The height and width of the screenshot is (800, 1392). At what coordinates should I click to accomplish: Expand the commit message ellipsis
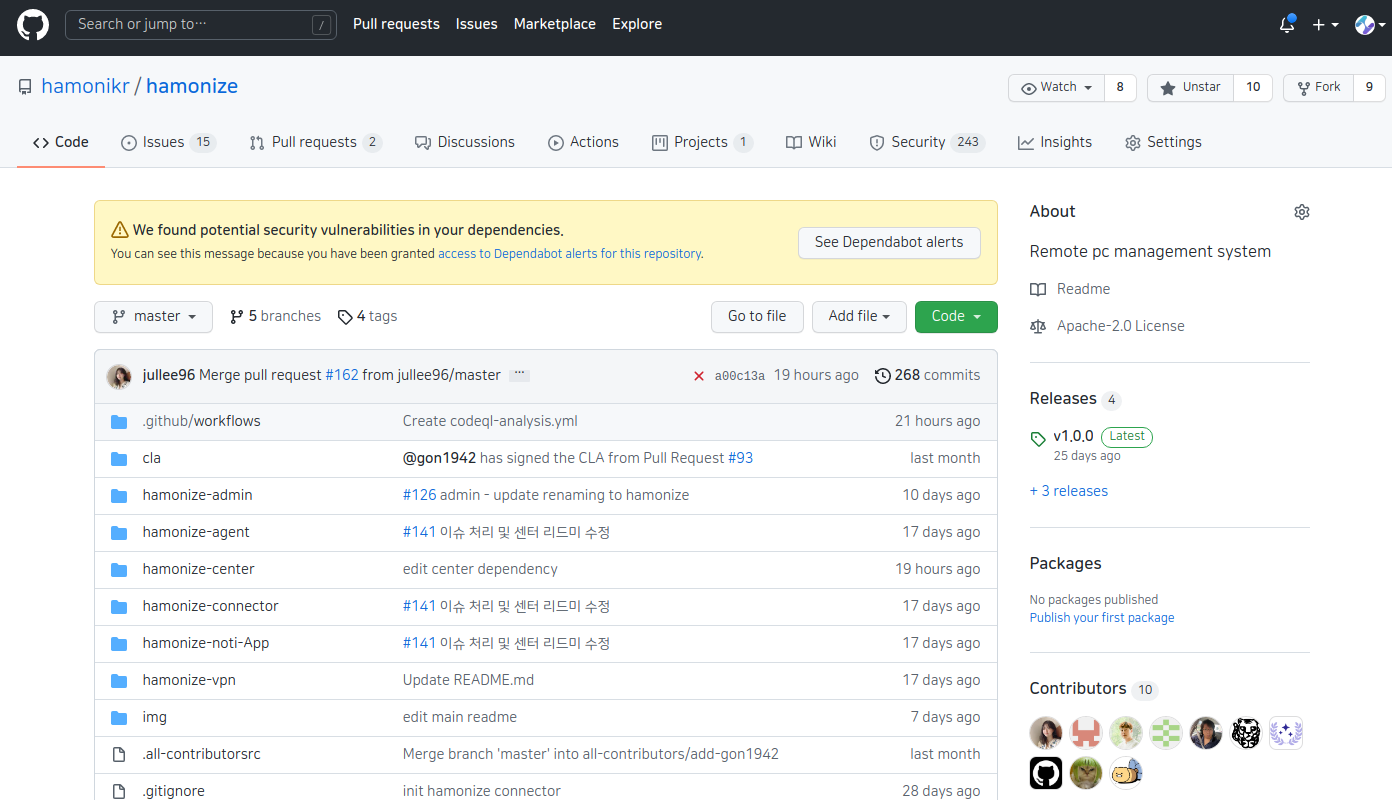(x=519, y=376)
